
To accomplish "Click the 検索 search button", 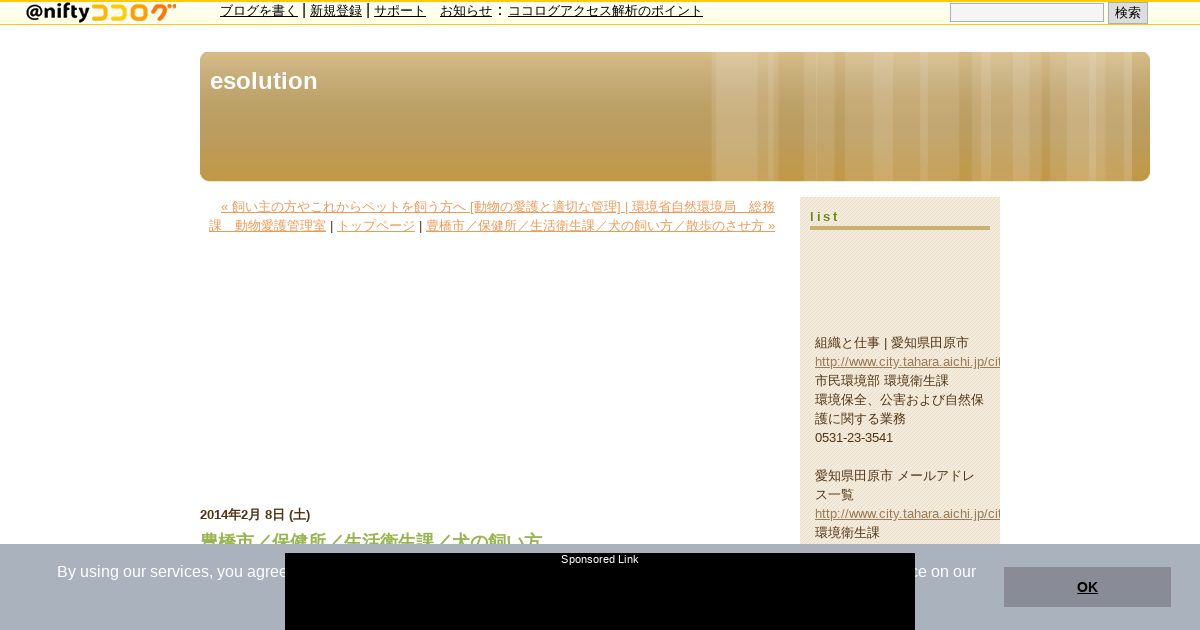I will click(x=1128, y=13).
